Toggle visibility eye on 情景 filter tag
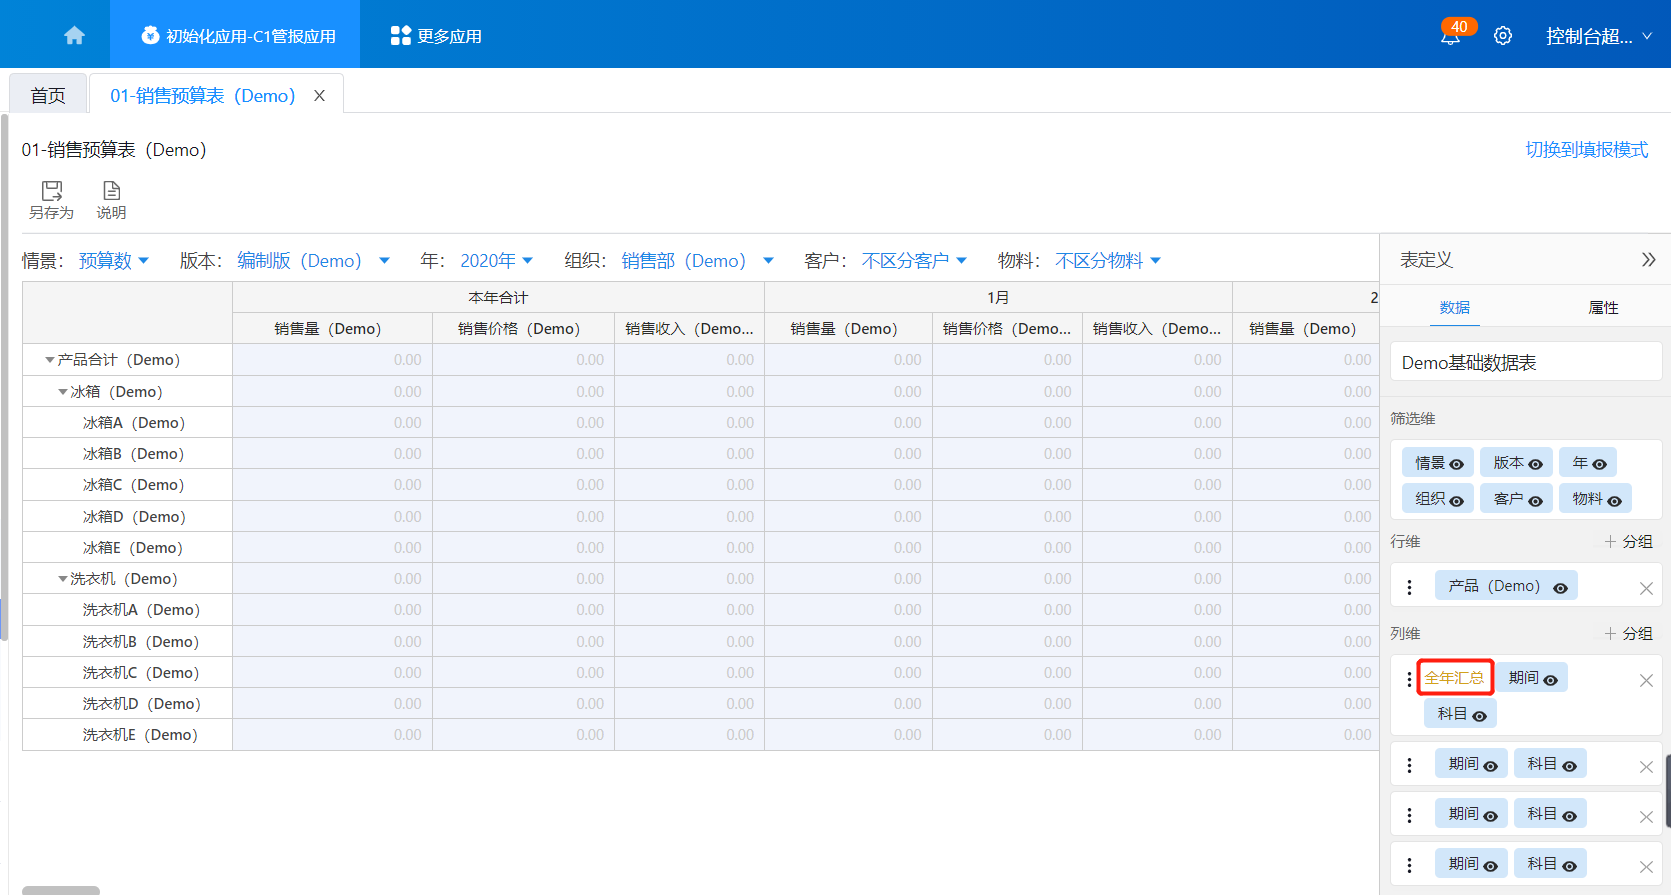Image resolution: width=1671 pixels, height=895 pixels. (x=1457, y=464)
